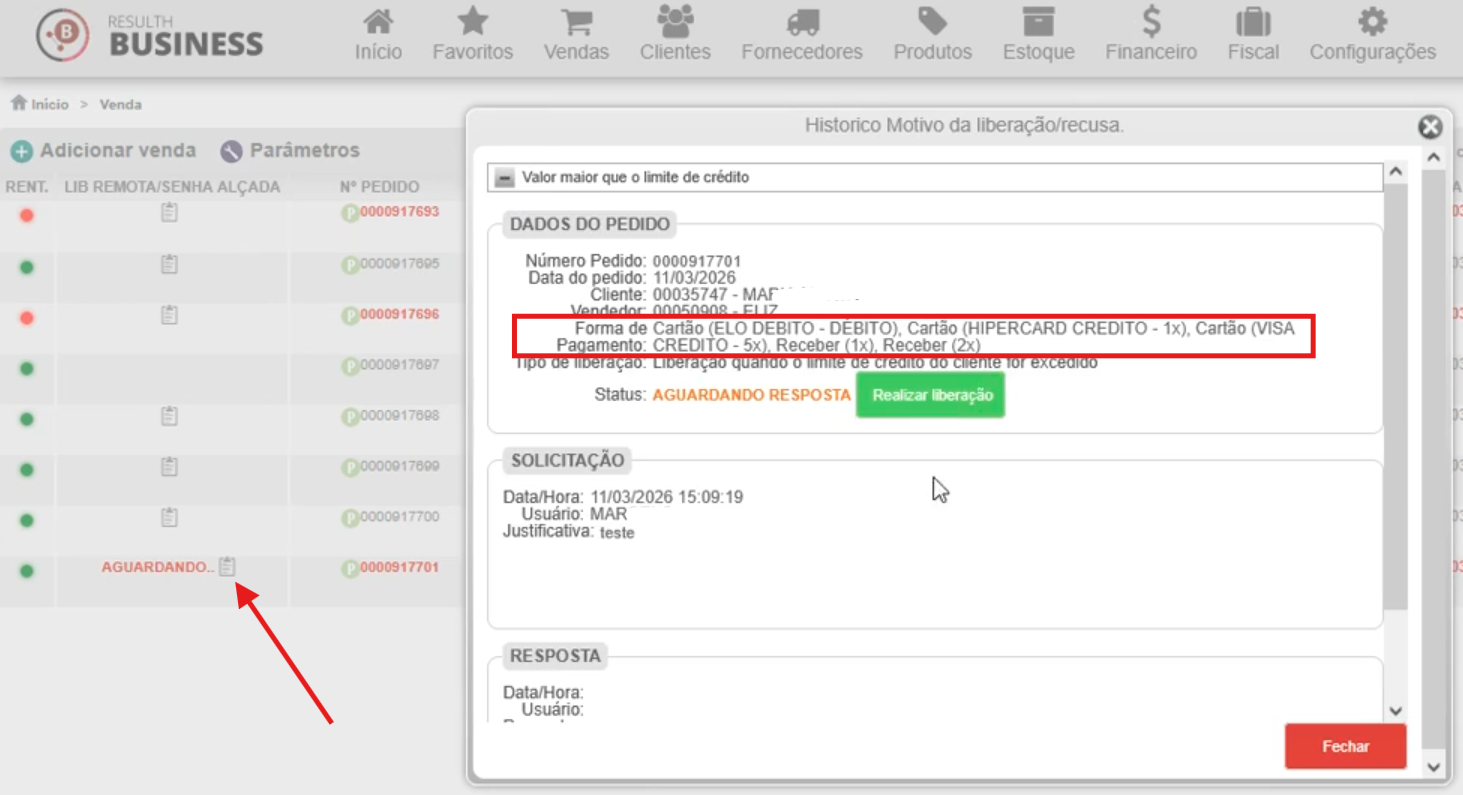Open the Favoritos star menu
Image resolution: width=1463 pixels, height=795 pixels.
pos(472,34)
